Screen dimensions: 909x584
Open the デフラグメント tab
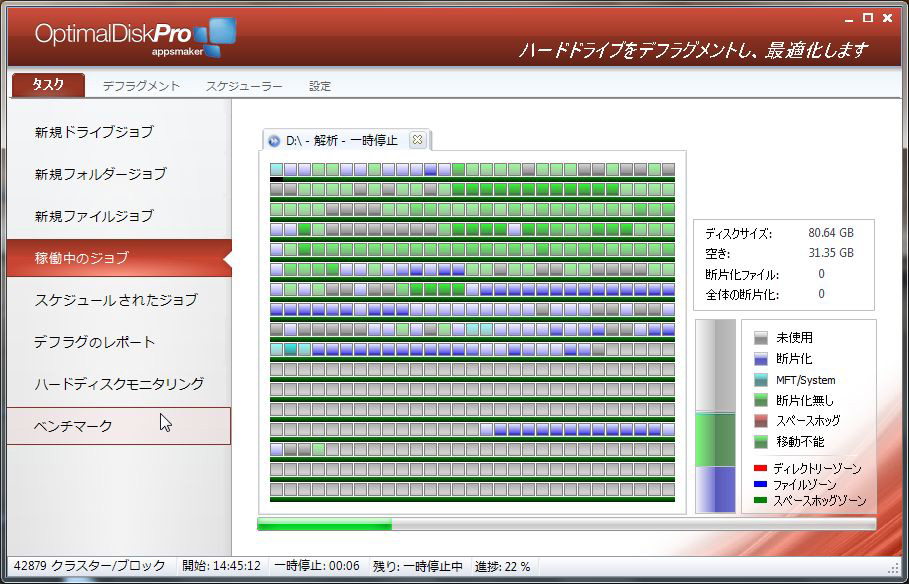coord(141,86)
